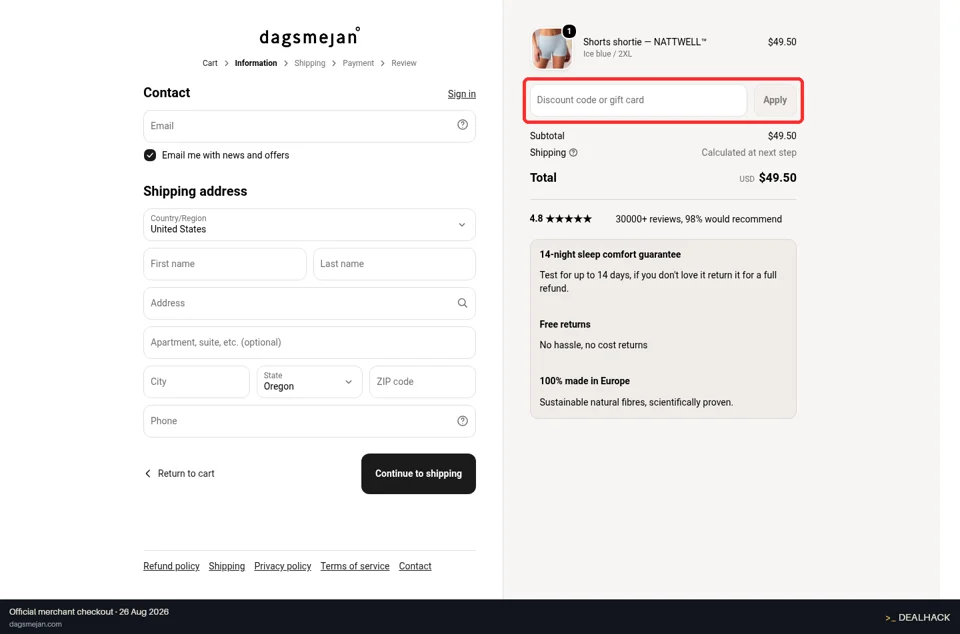Image resolution: width=960 pixels, height=634 pixels.
Task: Go to Cart breadcrumb step
Action: point(210,63)
